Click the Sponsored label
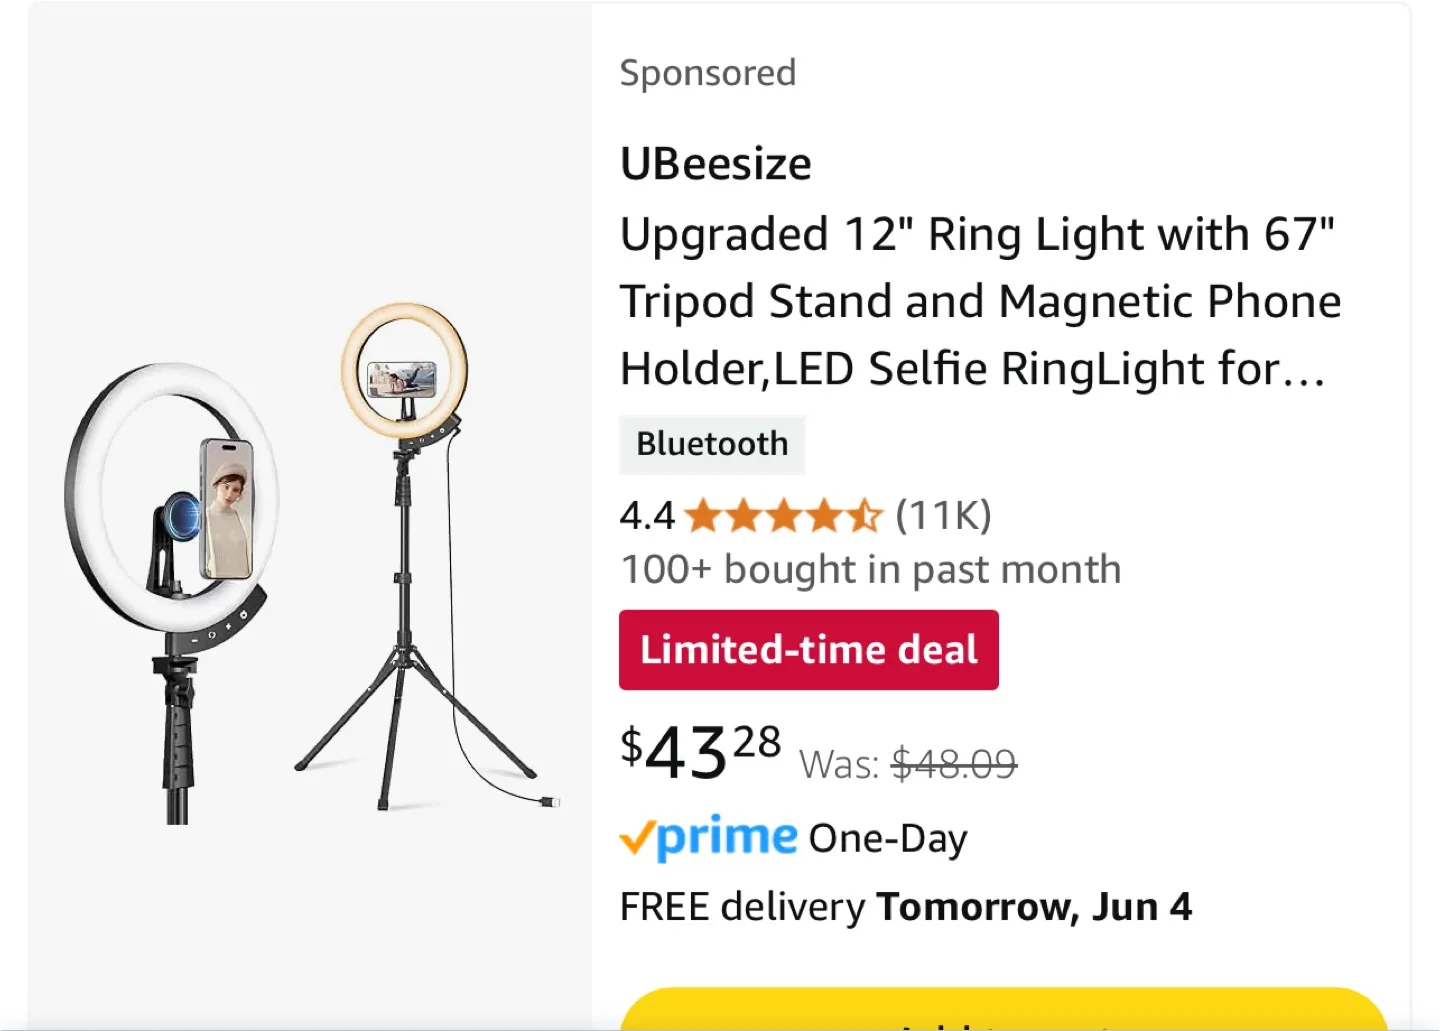 (707, 72)
